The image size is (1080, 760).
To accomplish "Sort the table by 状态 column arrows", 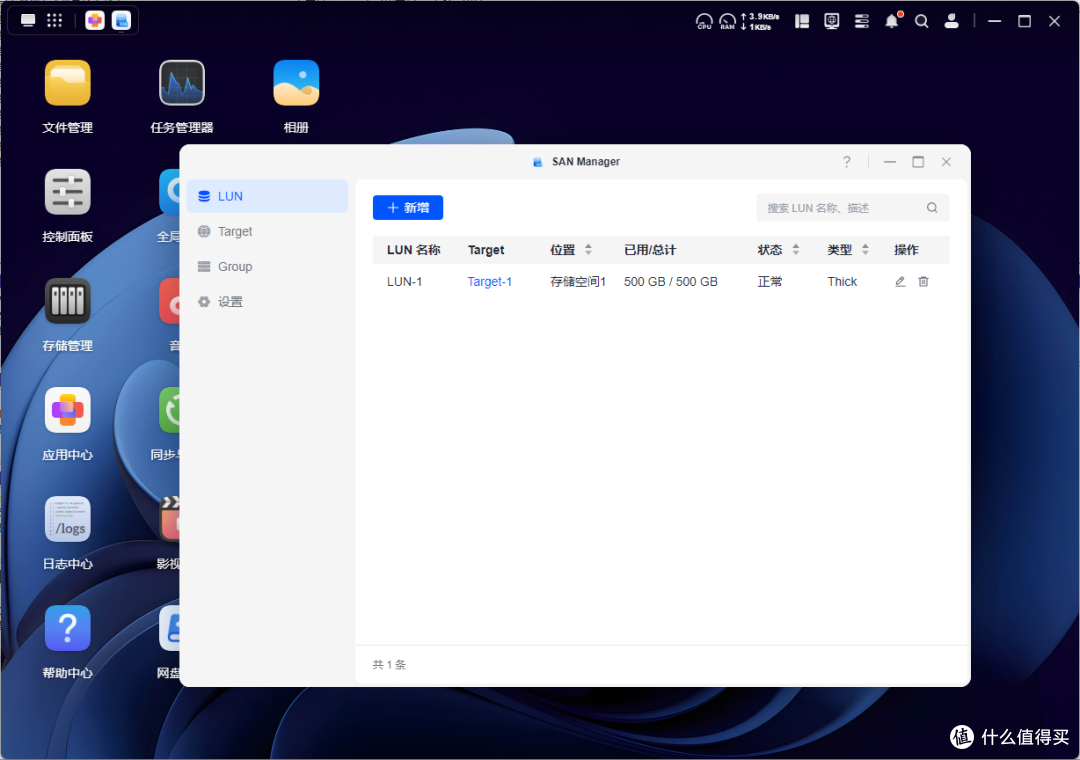I will (x=796, y=249).
